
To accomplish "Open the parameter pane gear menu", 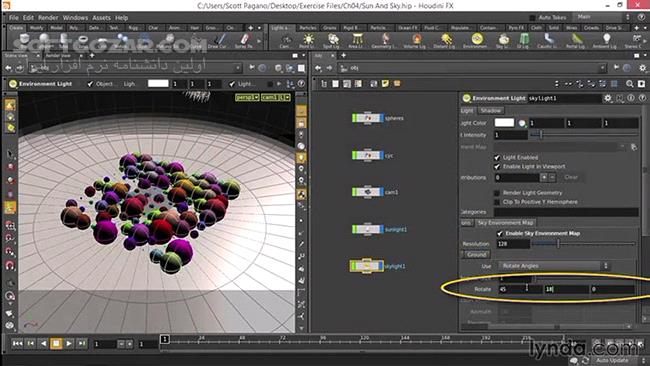I will 607,98.
